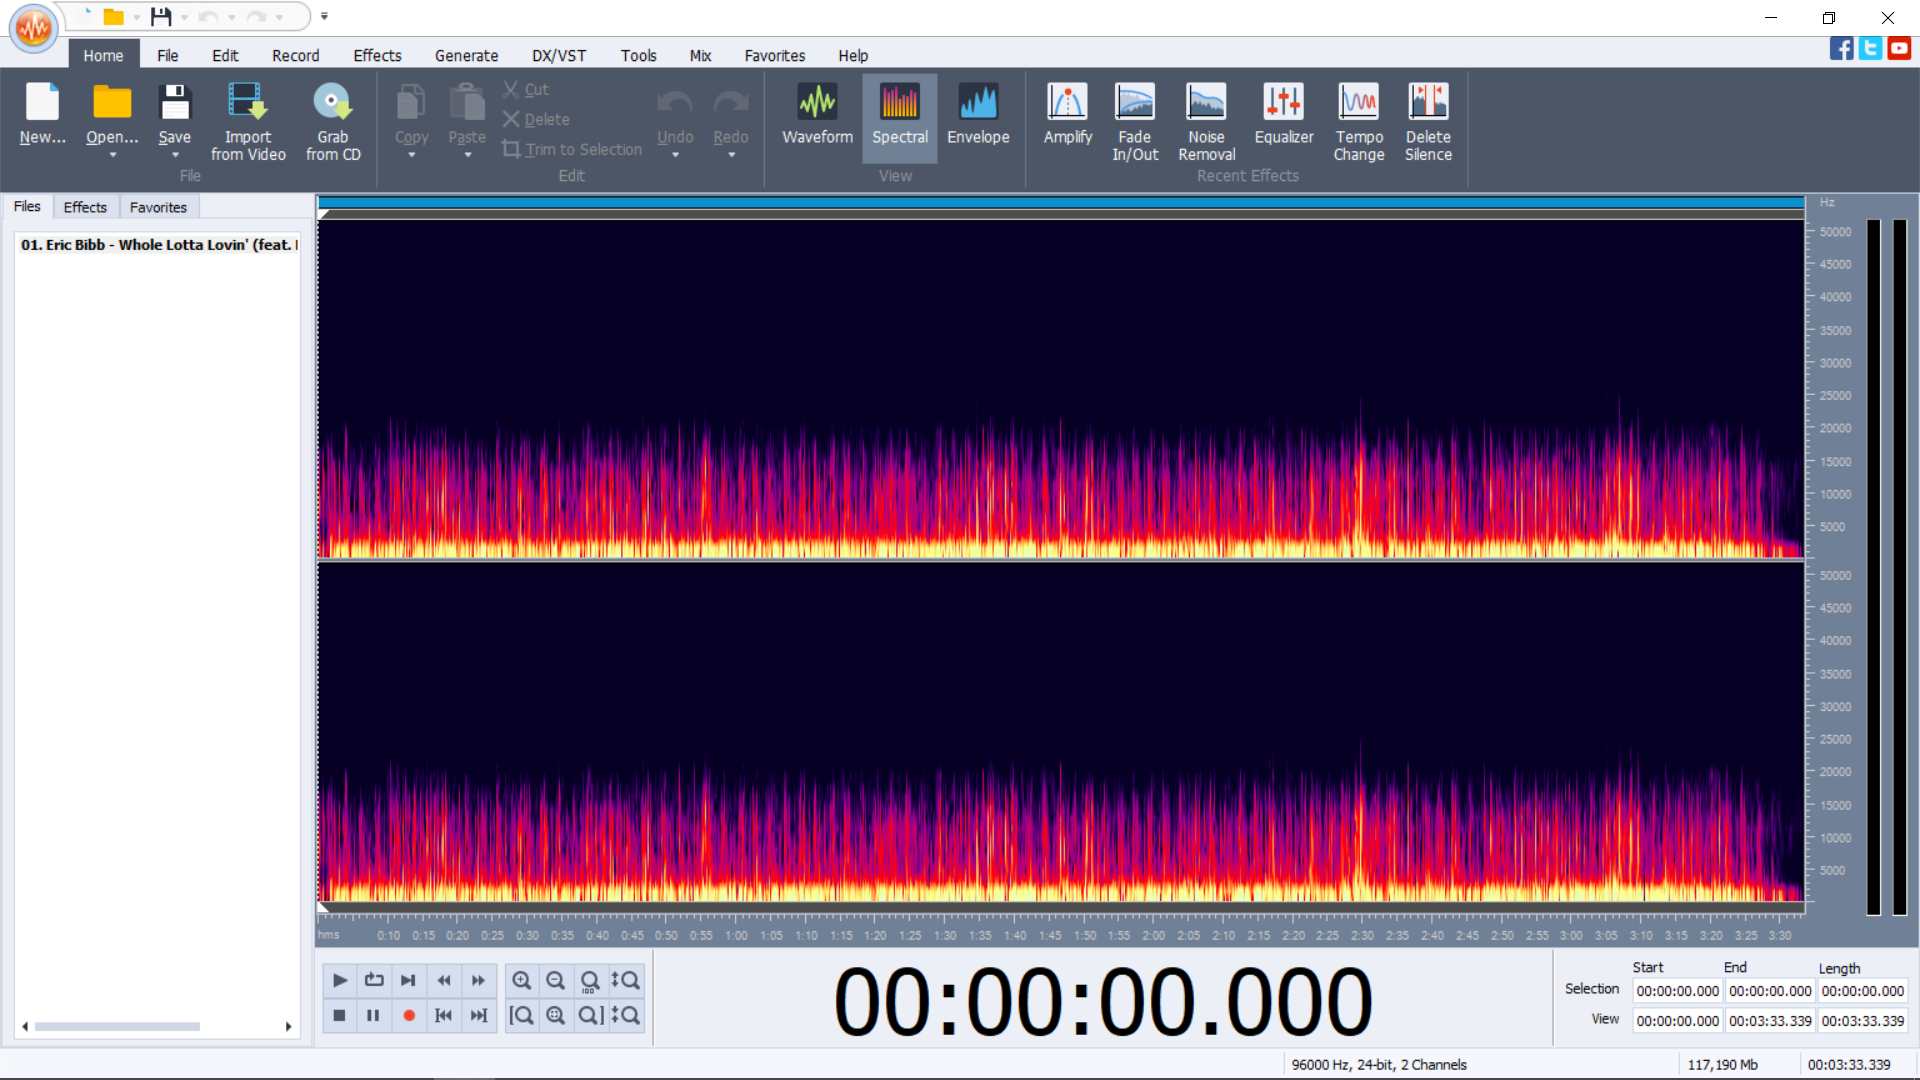Open the Record ribbon tab
Viewport: 1920px width, 1080px height.
[x=295, y=56]
